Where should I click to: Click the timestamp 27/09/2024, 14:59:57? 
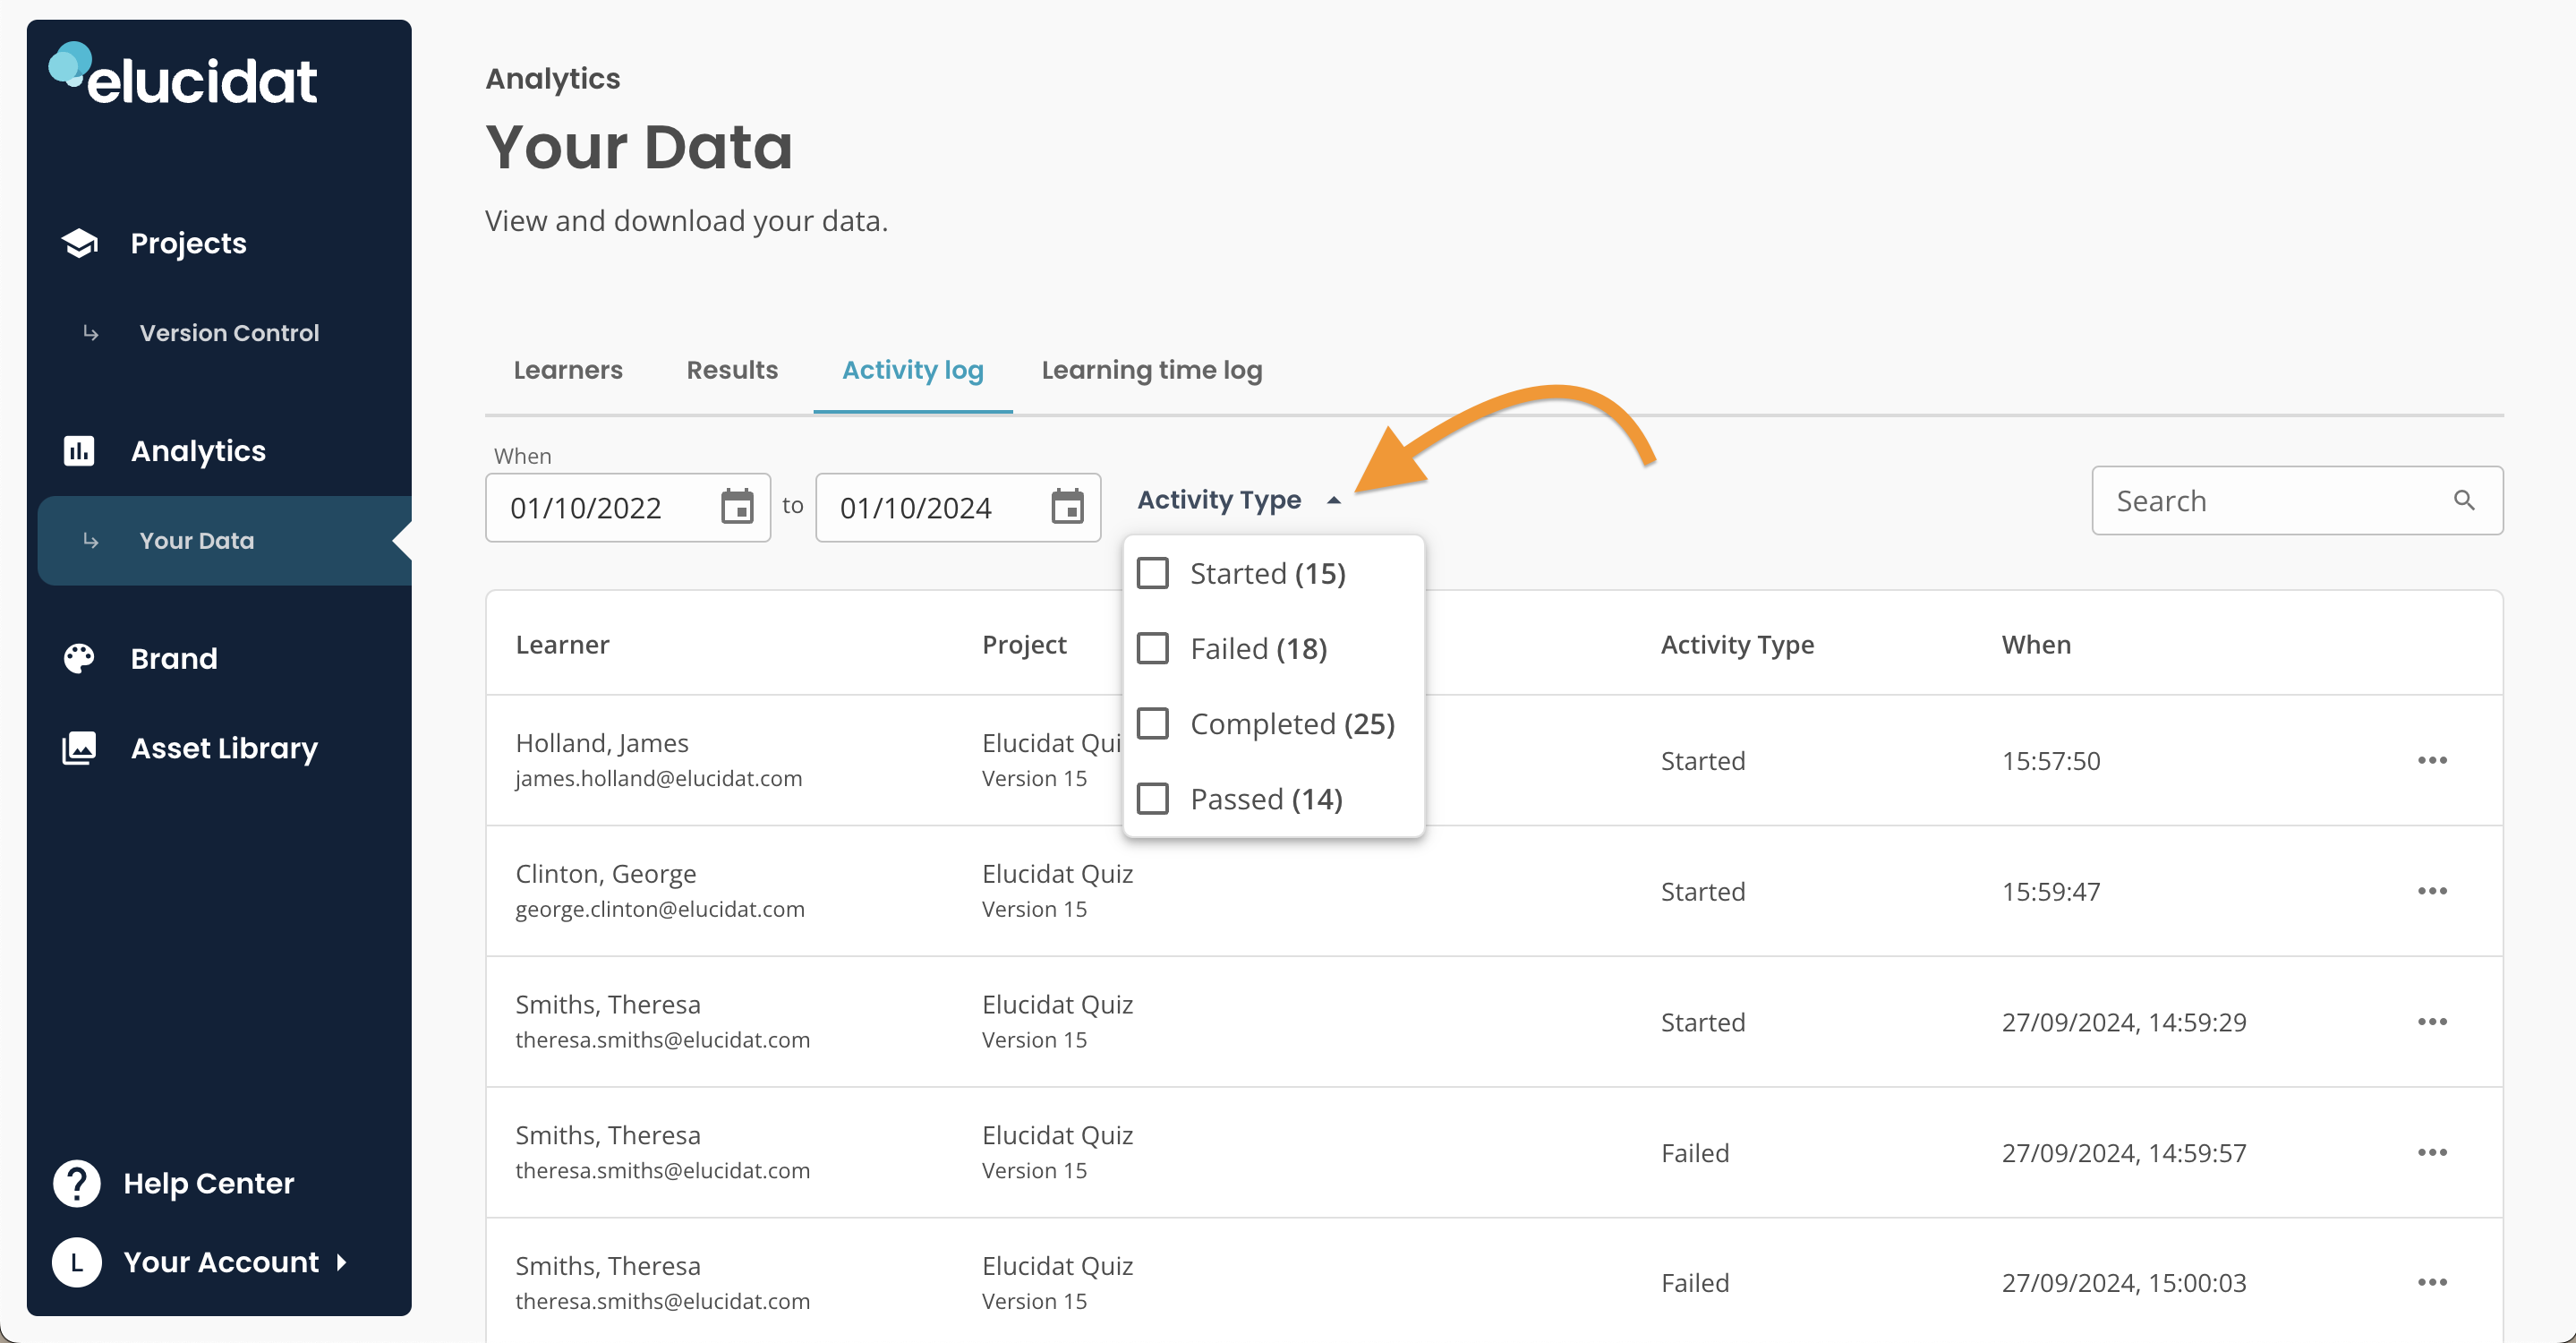2124,1152
